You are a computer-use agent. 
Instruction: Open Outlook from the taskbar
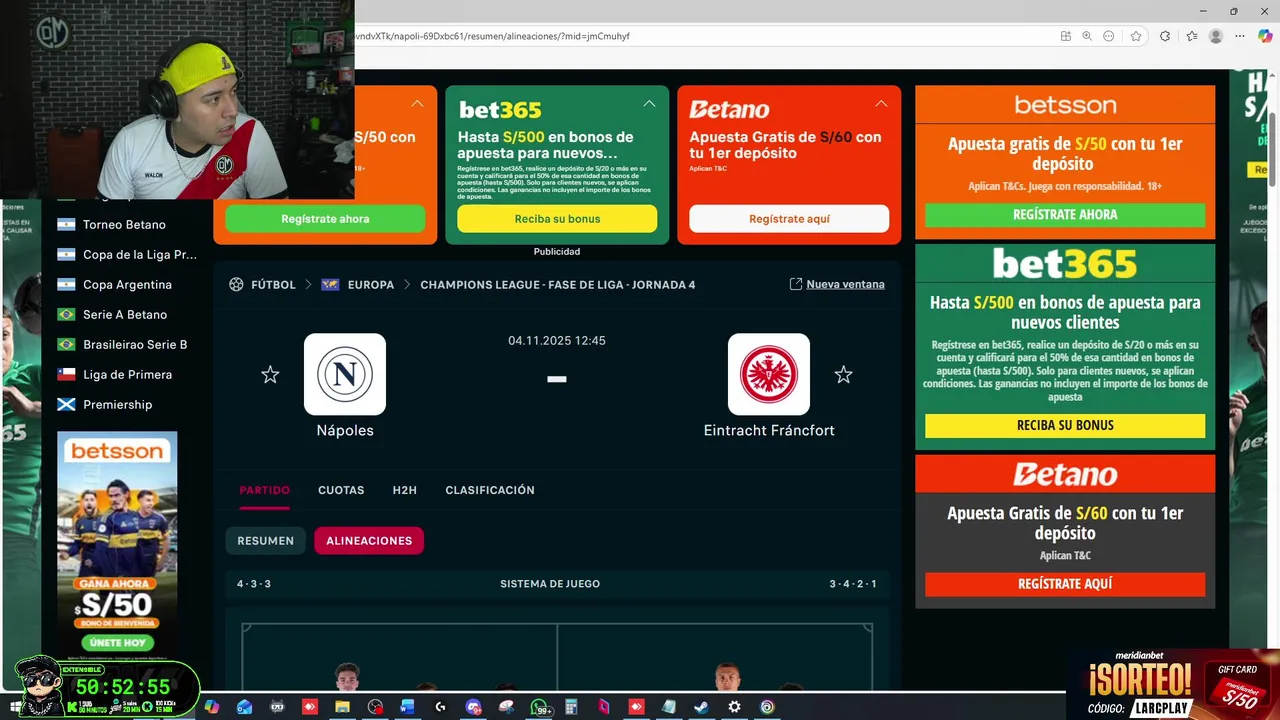[245, 707]
